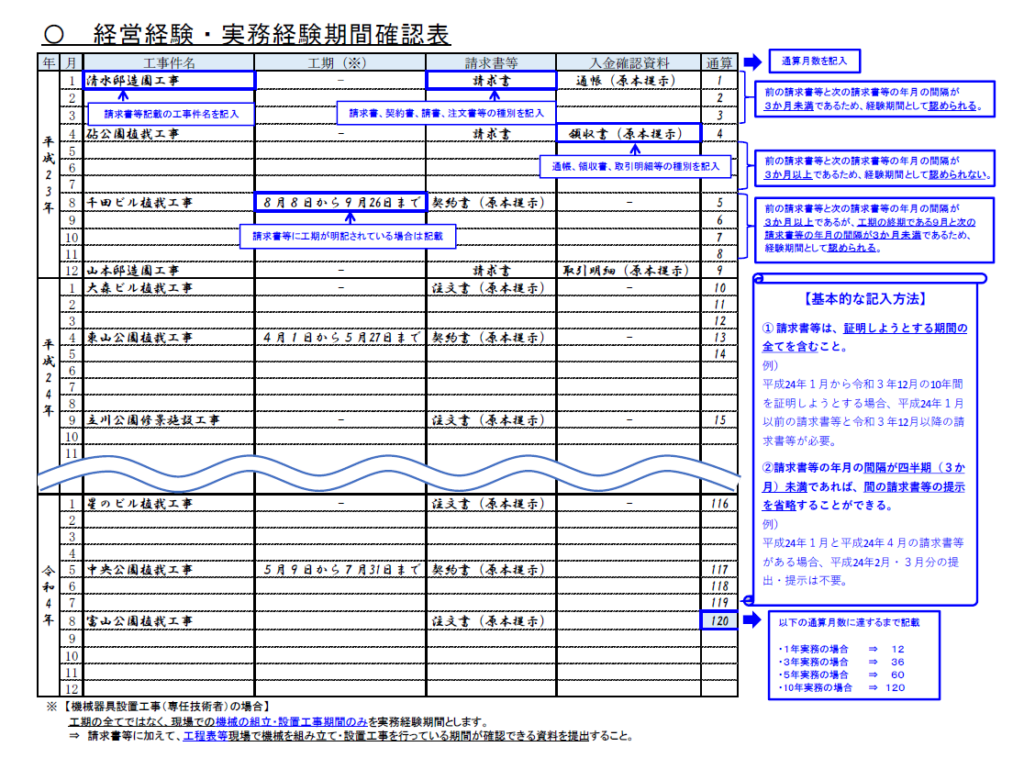The height and width of the screenshot is (758, 1024).
Task: Click the blue underlined 機械の組立・設置工事期間のみ
Action: tap(291, 722)
